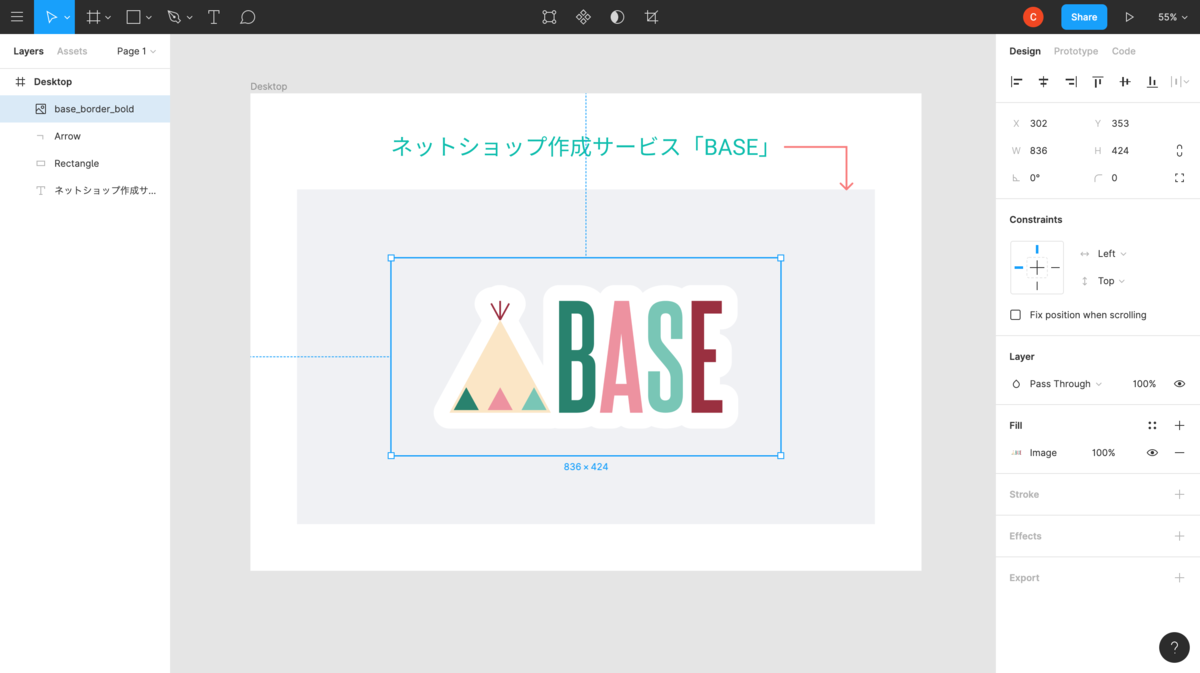Screen dimensions: 1200x673
Task: Select the Move tool
Action: point(50,17)
